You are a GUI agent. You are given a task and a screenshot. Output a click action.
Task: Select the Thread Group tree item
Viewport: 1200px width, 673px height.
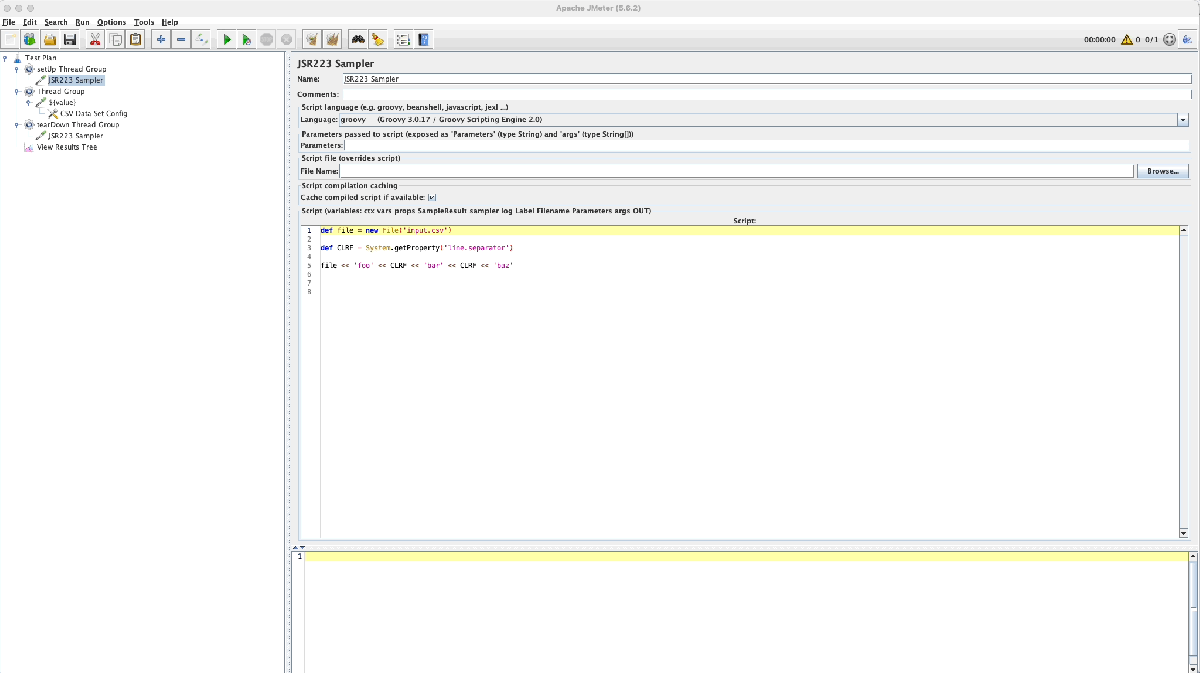pos(61,91)
